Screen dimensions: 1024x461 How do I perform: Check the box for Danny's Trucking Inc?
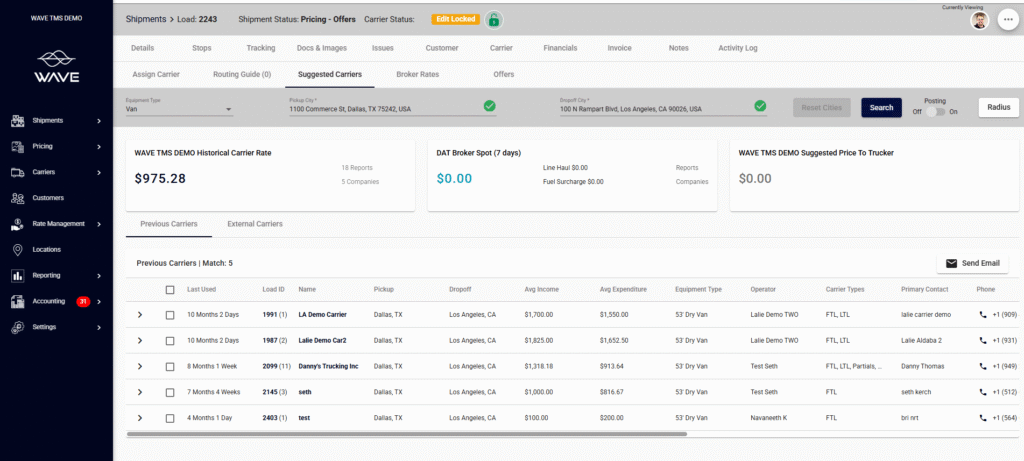170,366
